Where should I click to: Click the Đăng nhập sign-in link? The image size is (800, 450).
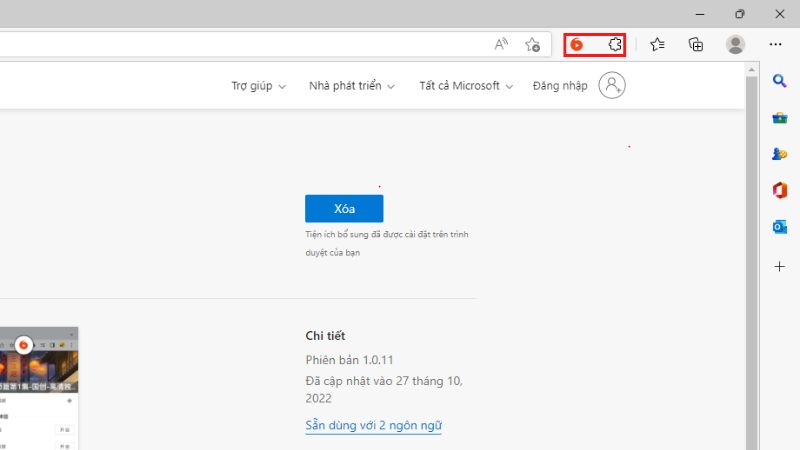pos(560,86)
